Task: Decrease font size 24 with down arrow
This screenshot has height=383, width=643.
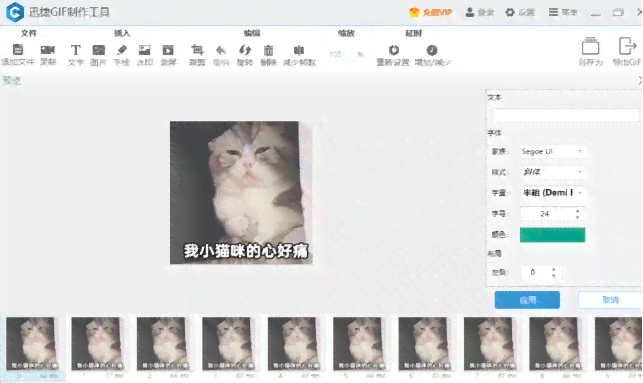Action: 577,217
